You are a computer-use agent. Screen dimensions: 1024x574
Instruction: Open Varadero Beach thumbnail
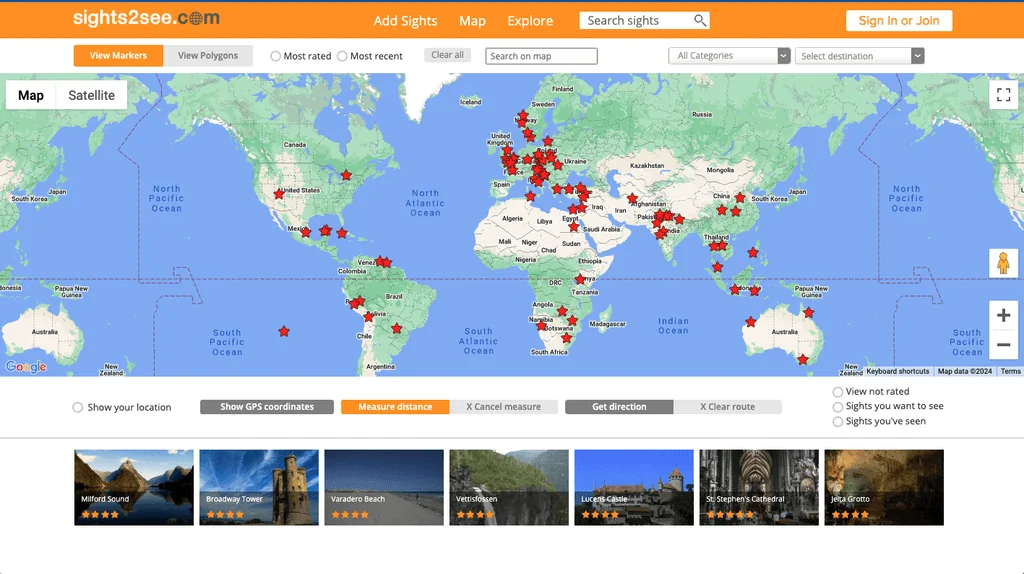pyautogui.click(x=384, y=487)
